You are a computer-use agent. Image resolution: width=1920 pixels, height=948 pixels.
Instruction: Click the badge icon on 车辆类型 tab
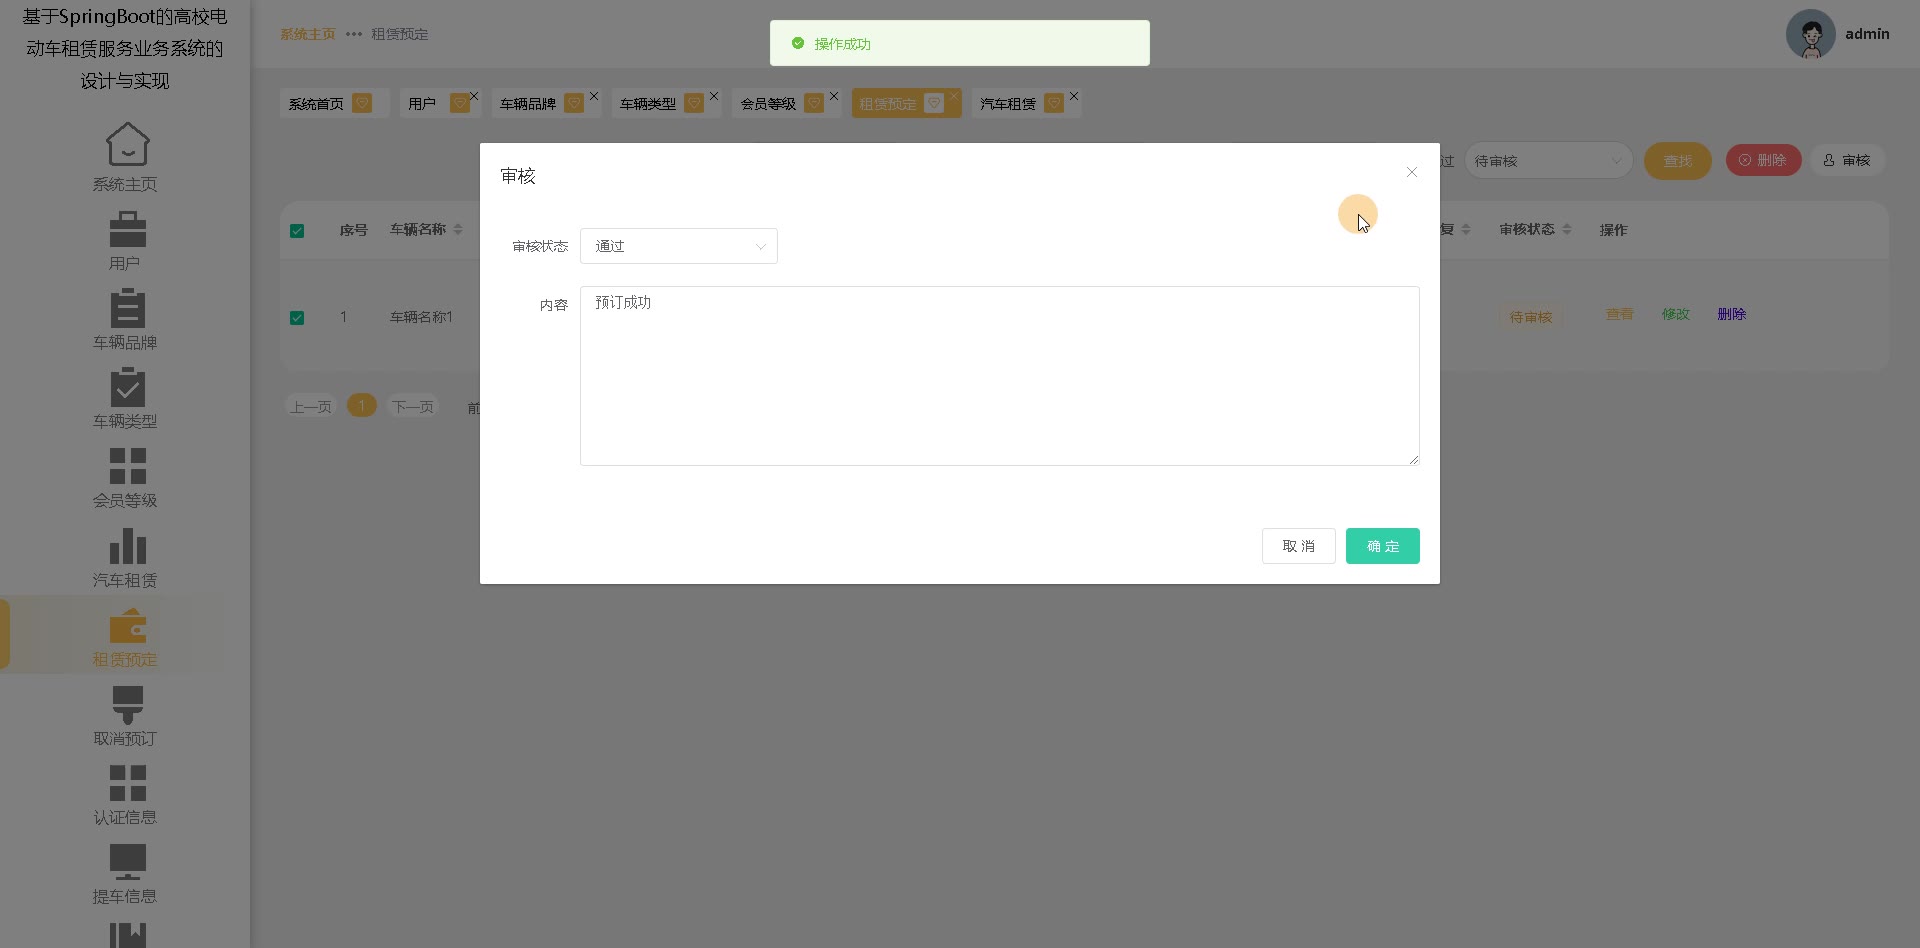tap(694, 103)
